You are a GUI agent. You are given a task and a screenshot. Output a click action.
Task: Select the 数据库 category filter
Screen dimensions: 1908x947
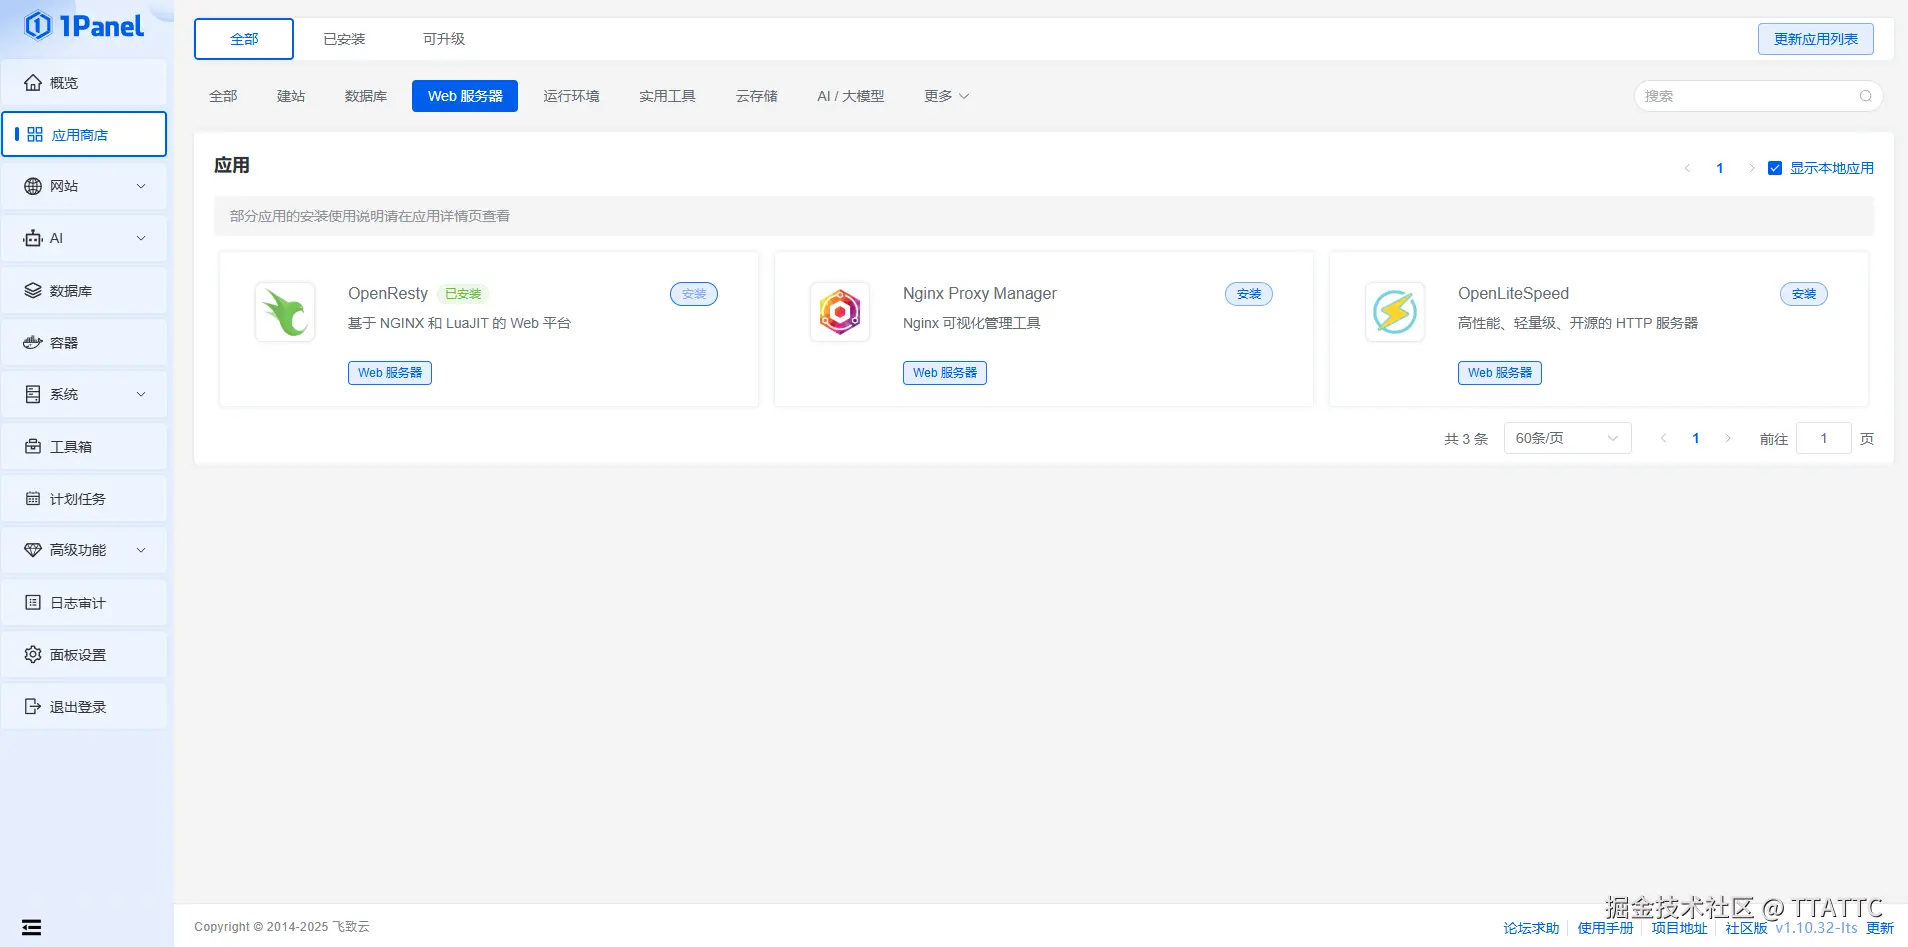(x=366, y=96)
